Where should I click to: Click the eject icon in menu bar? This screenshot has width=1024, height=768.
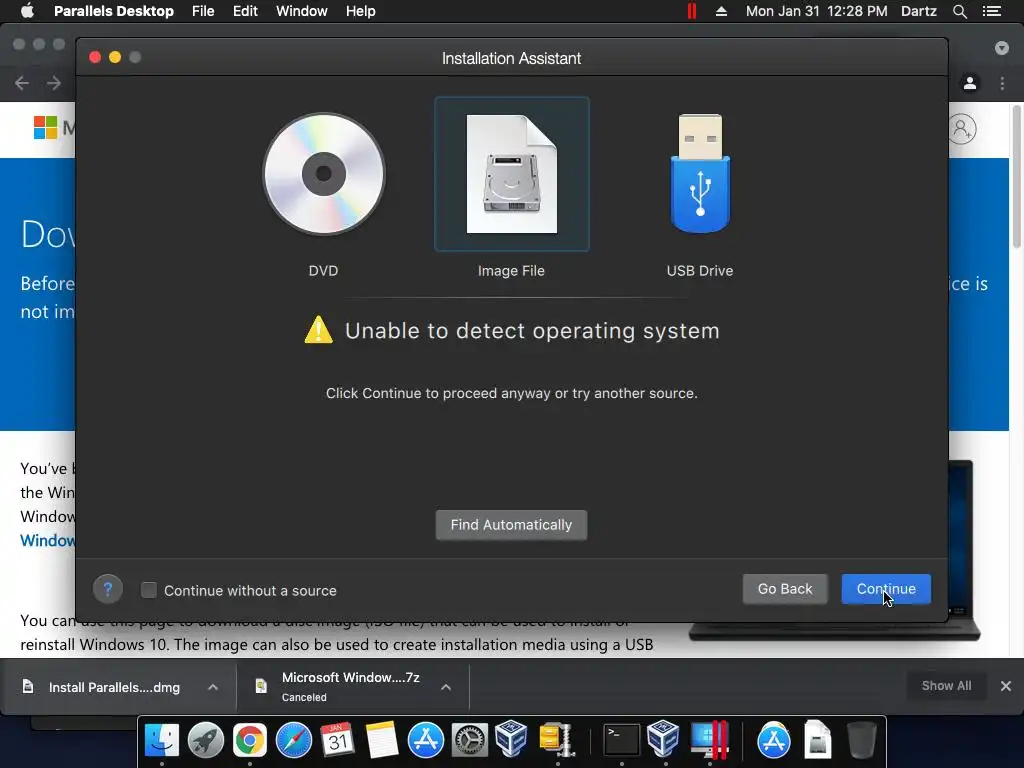tap(721, 11)
